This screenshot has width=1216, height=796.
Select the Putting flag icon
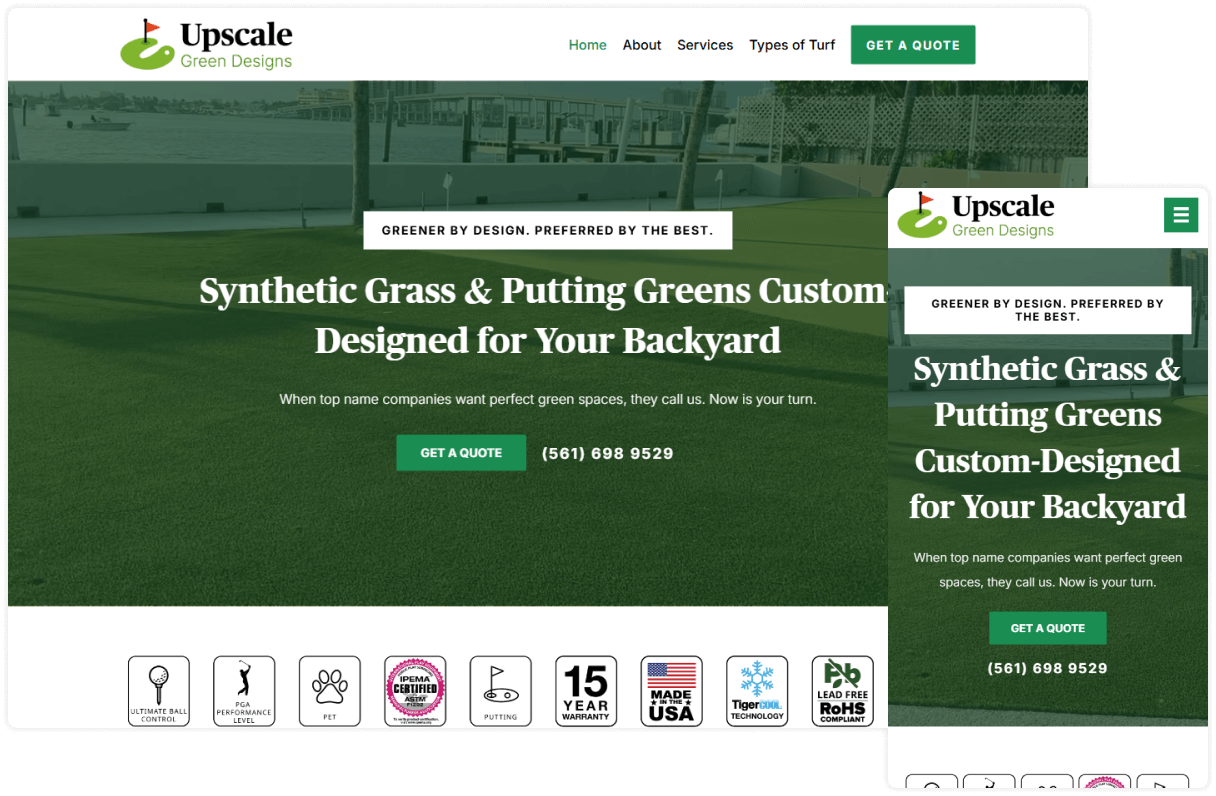[500, 690]
